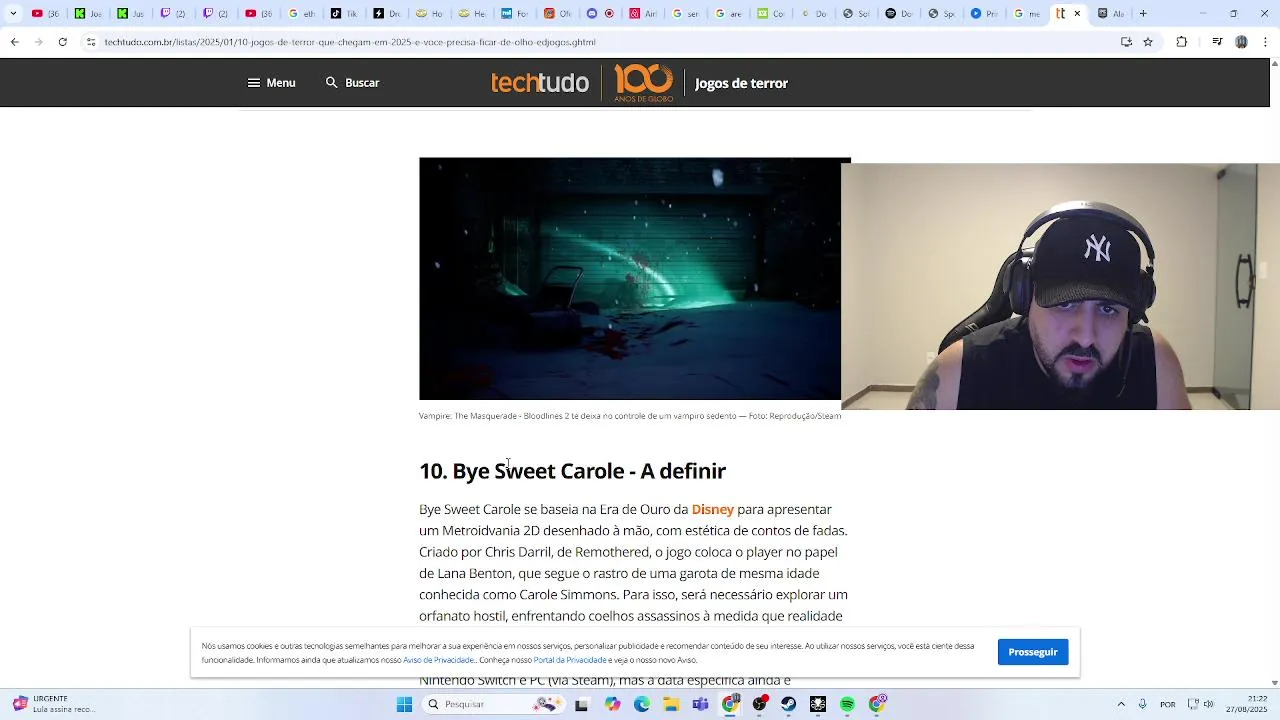Open OBS Studio taskbar icon with red dot
This screenshot has width=1280, height=720.
point(760,705)
